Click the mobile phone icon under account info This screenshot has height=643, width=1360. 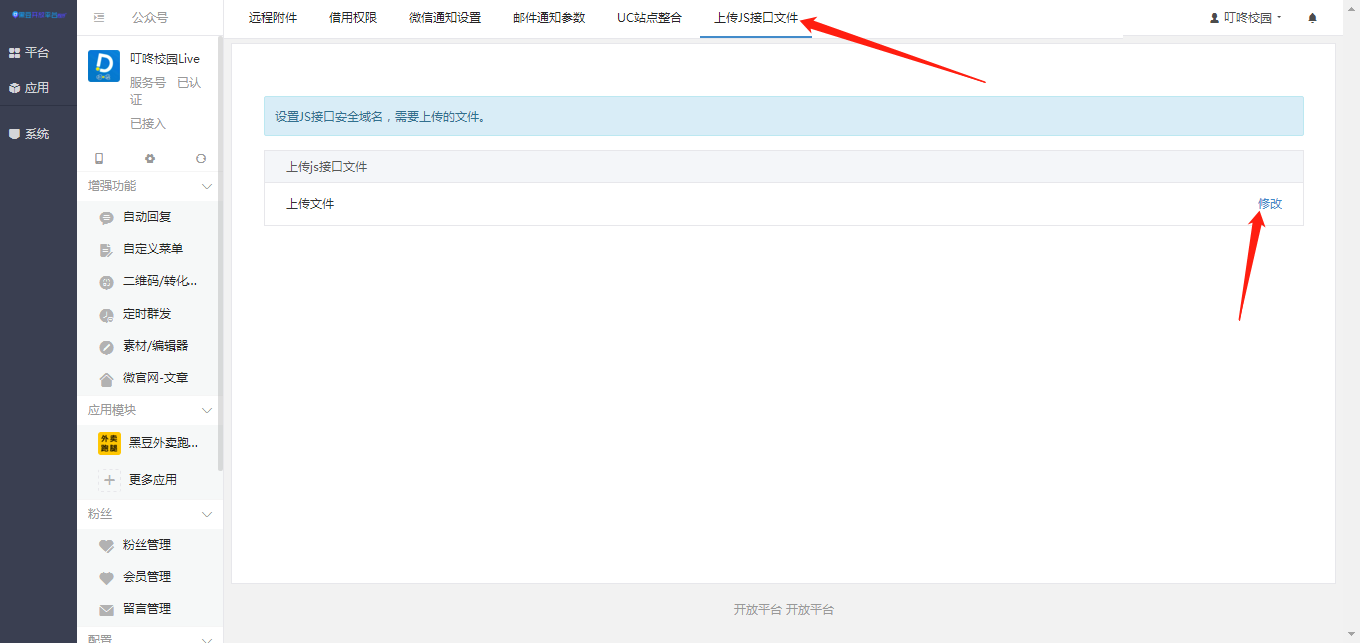tap(99, 159)
